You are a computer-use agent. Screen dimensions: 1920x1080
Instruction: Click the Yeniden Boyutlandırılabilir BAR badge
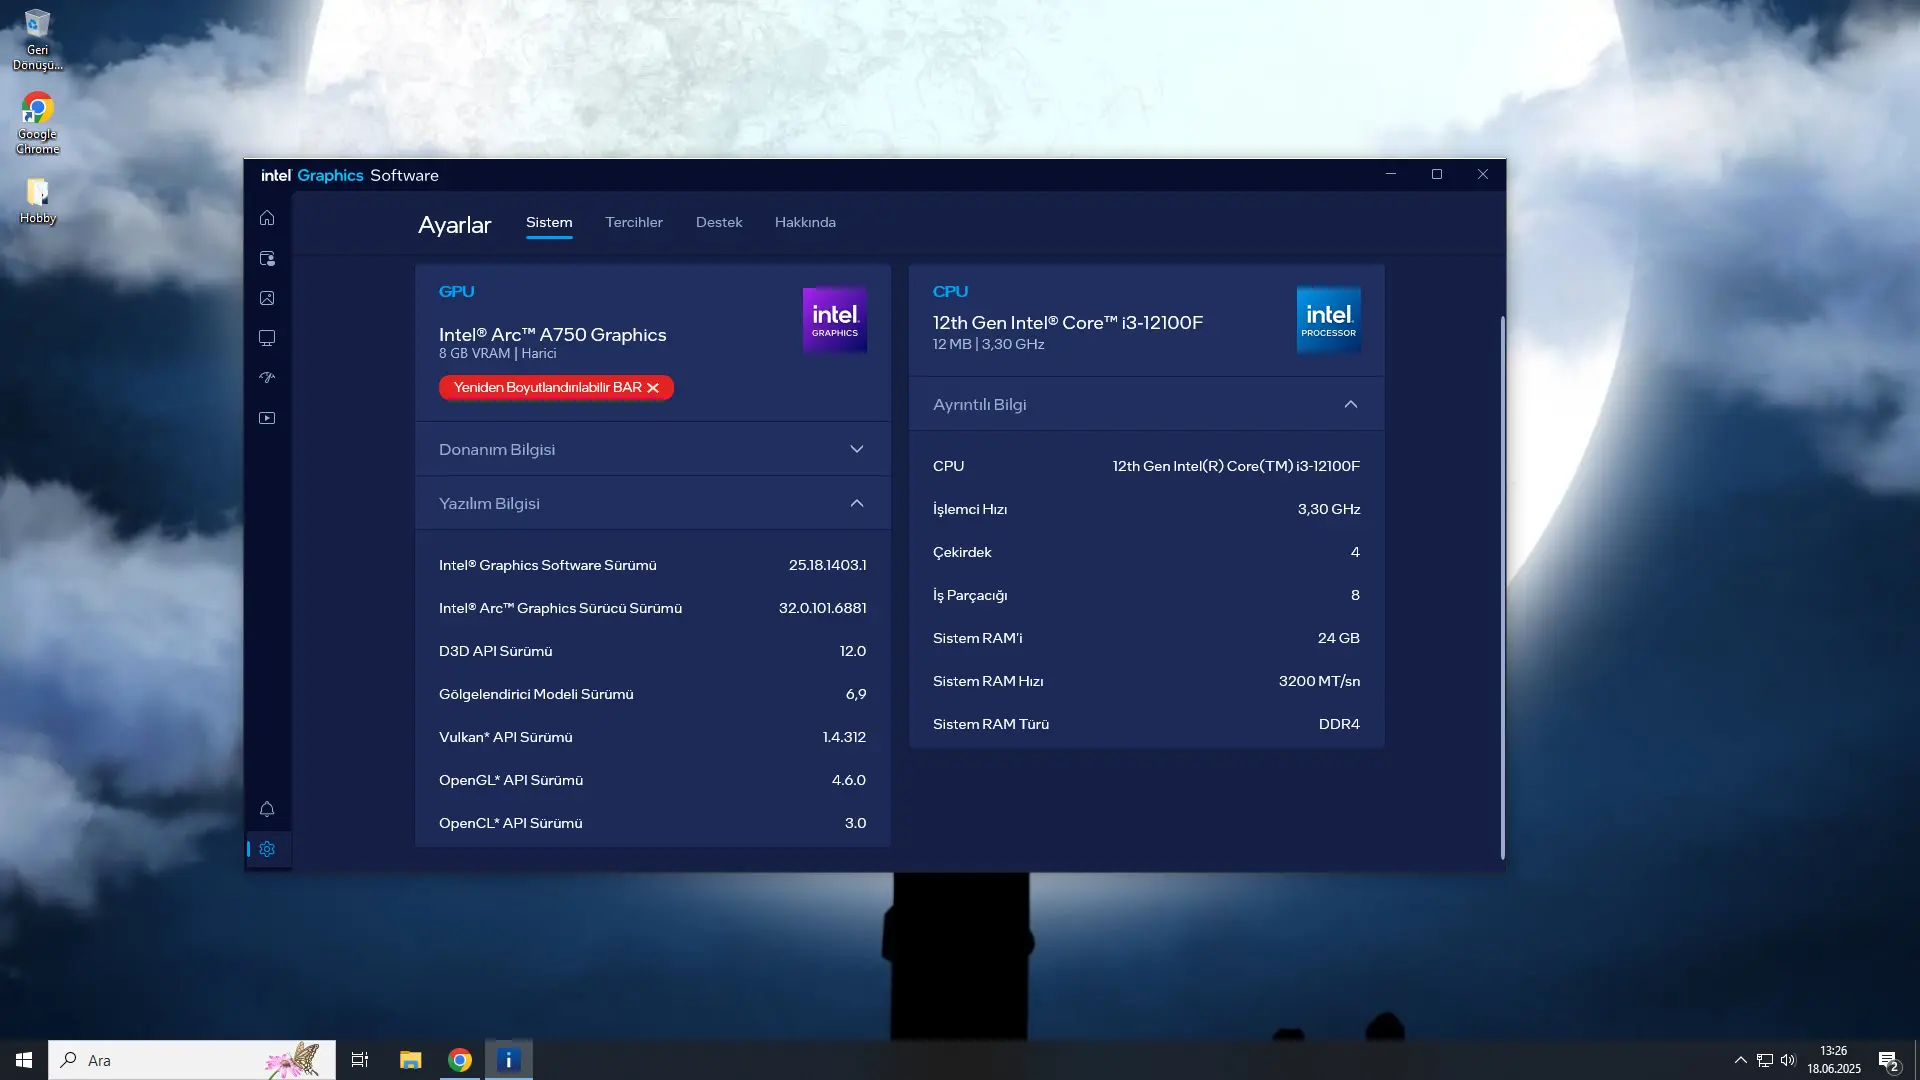556,388
